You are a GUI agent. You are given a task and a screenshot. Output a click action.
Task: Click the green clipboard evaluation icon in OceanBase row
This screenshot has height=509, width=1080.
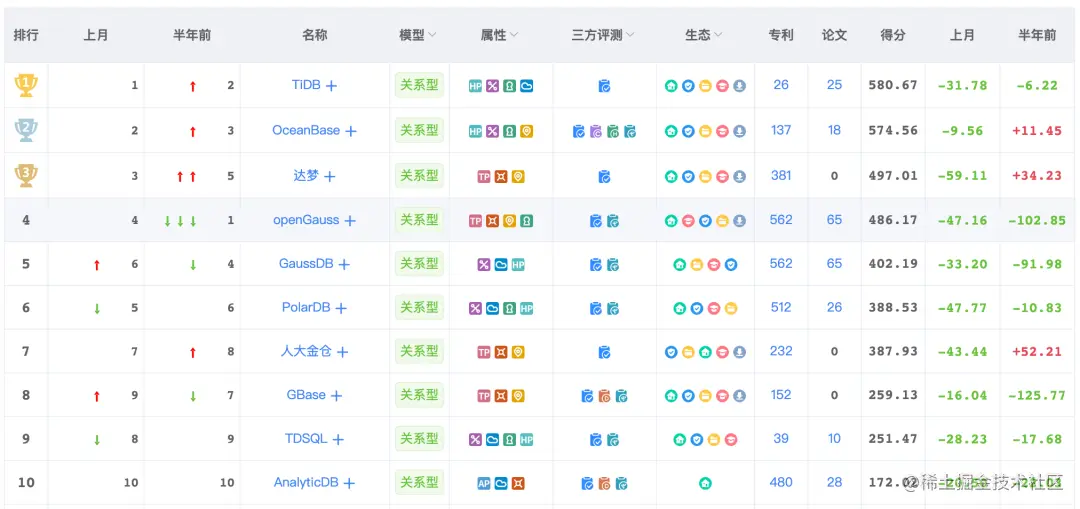613,132
